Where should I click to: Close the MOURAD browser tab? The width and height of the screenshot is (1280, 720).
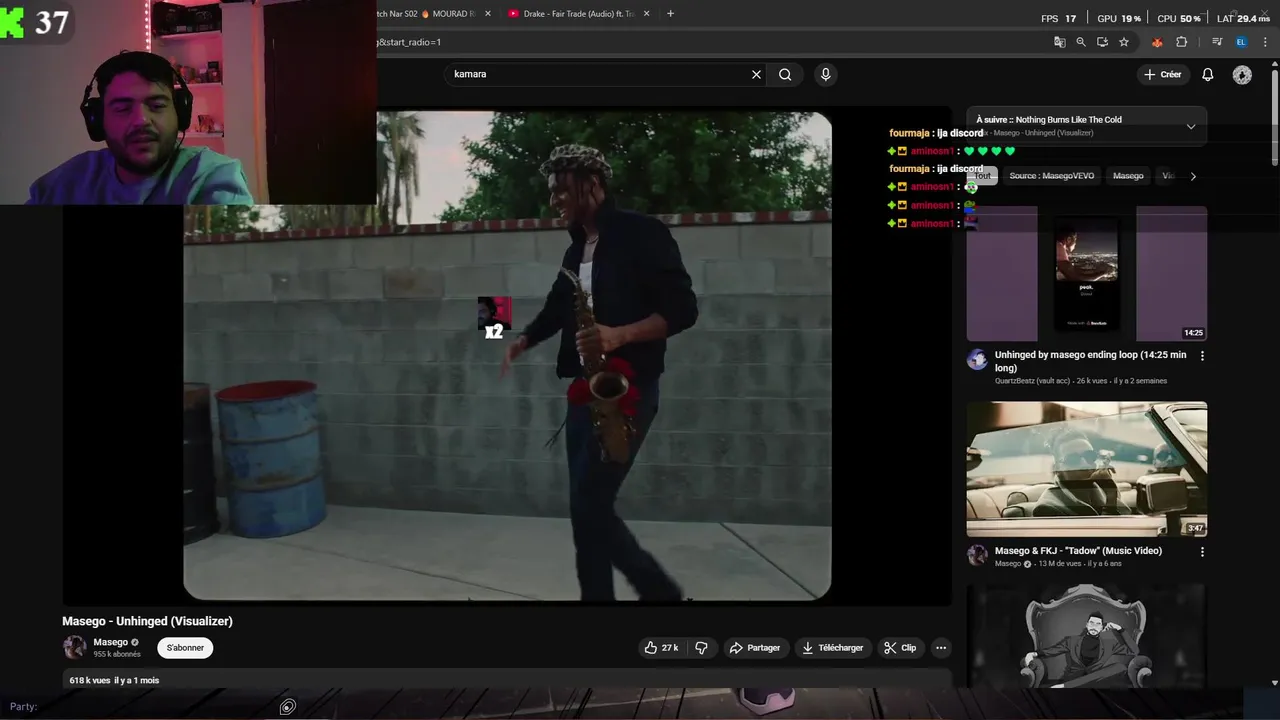coord(488,14)
